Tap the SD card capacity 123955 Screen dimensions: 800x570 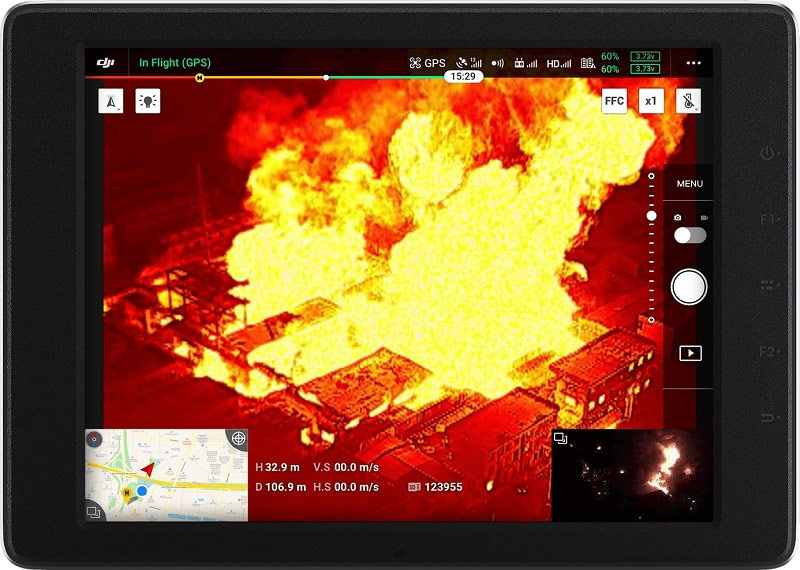(x=435, y=487)
